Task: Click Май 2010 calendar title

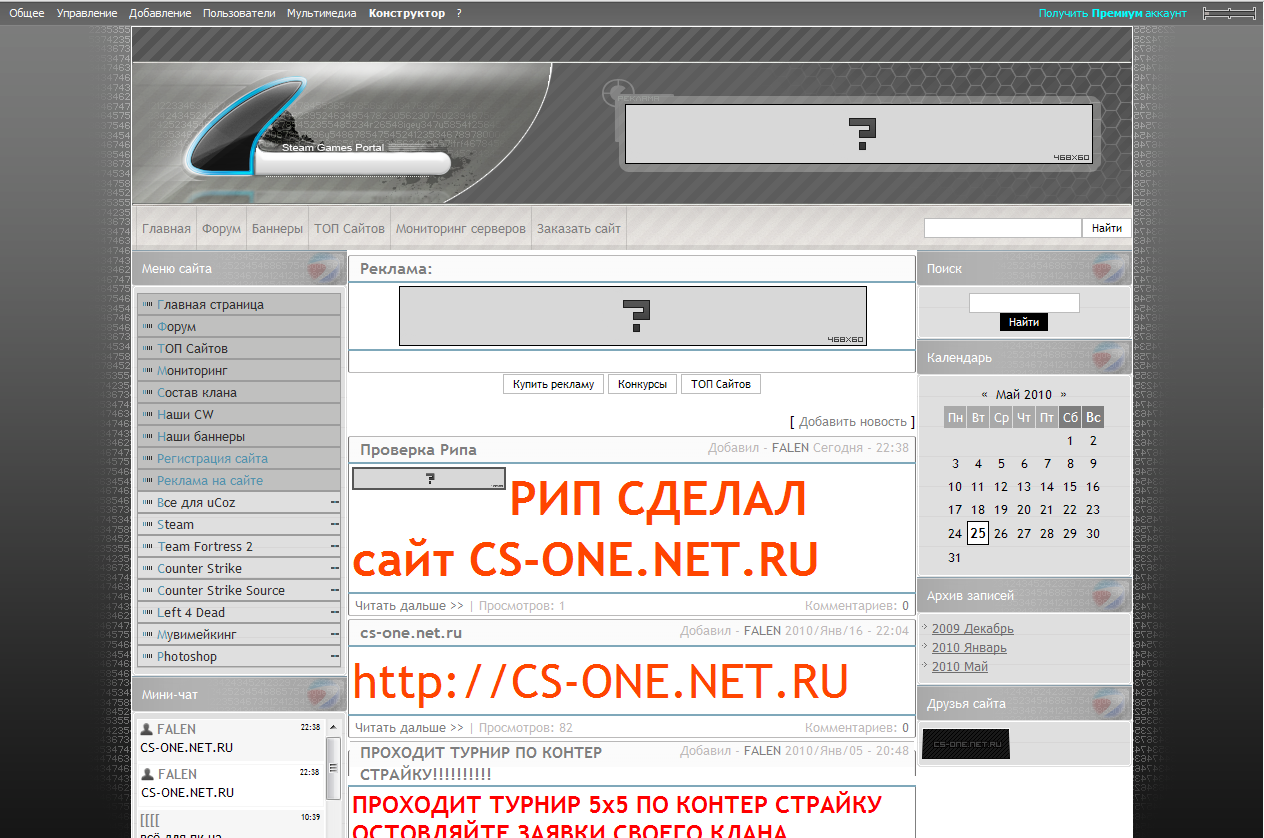Action: click(1024, 395)
